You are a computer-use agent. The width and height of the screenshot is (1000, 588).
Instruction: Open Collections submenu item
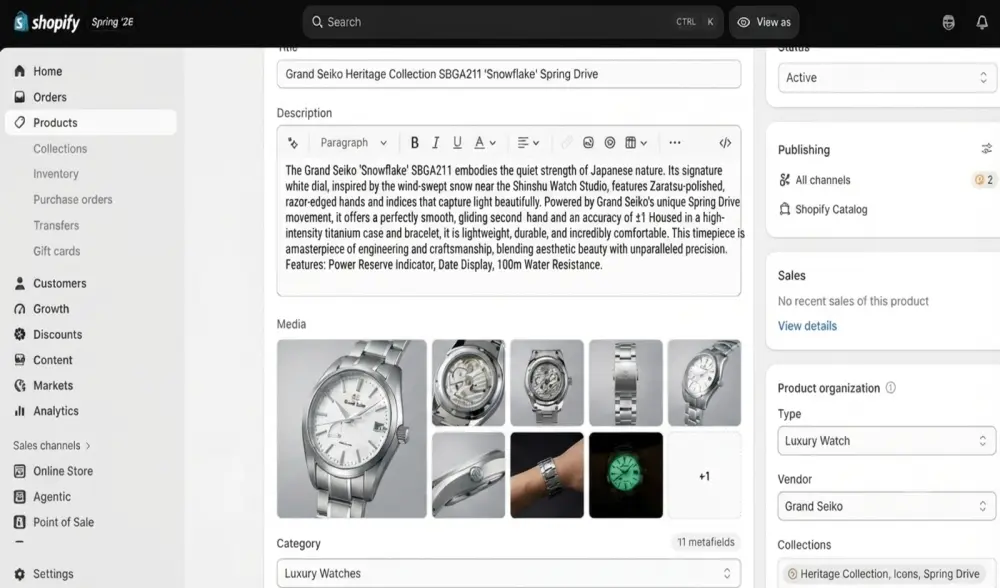coord(60,149)
